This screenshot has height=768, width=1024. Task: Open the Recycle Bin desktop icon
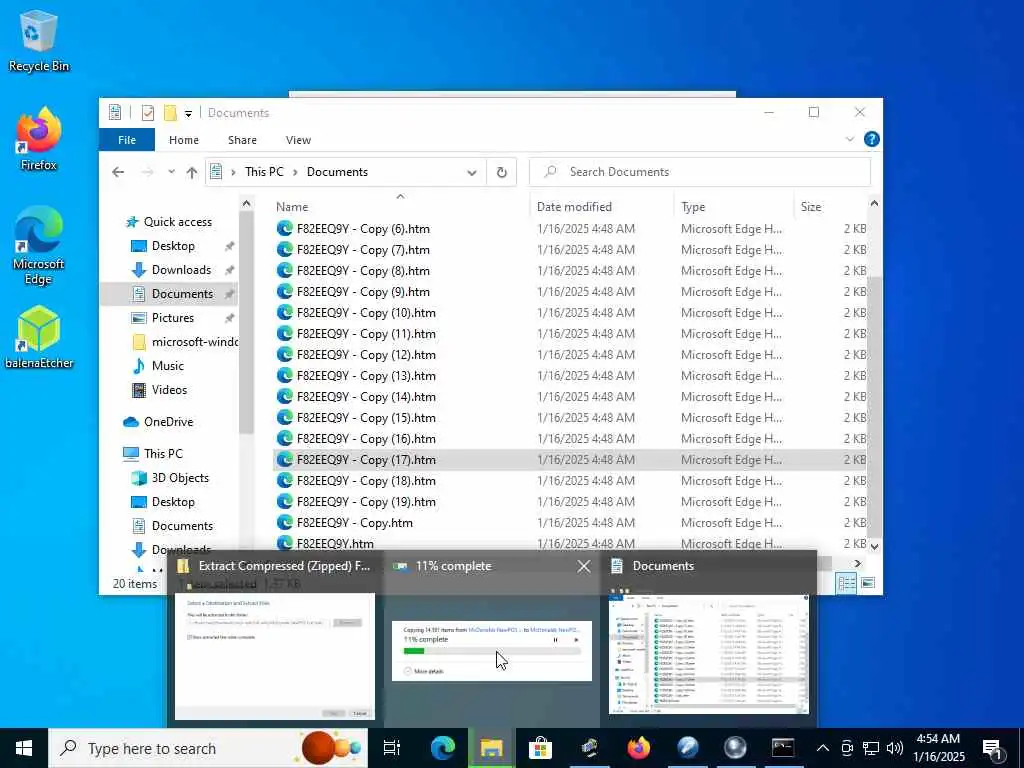pyautogui.click(x=38, y=40)
